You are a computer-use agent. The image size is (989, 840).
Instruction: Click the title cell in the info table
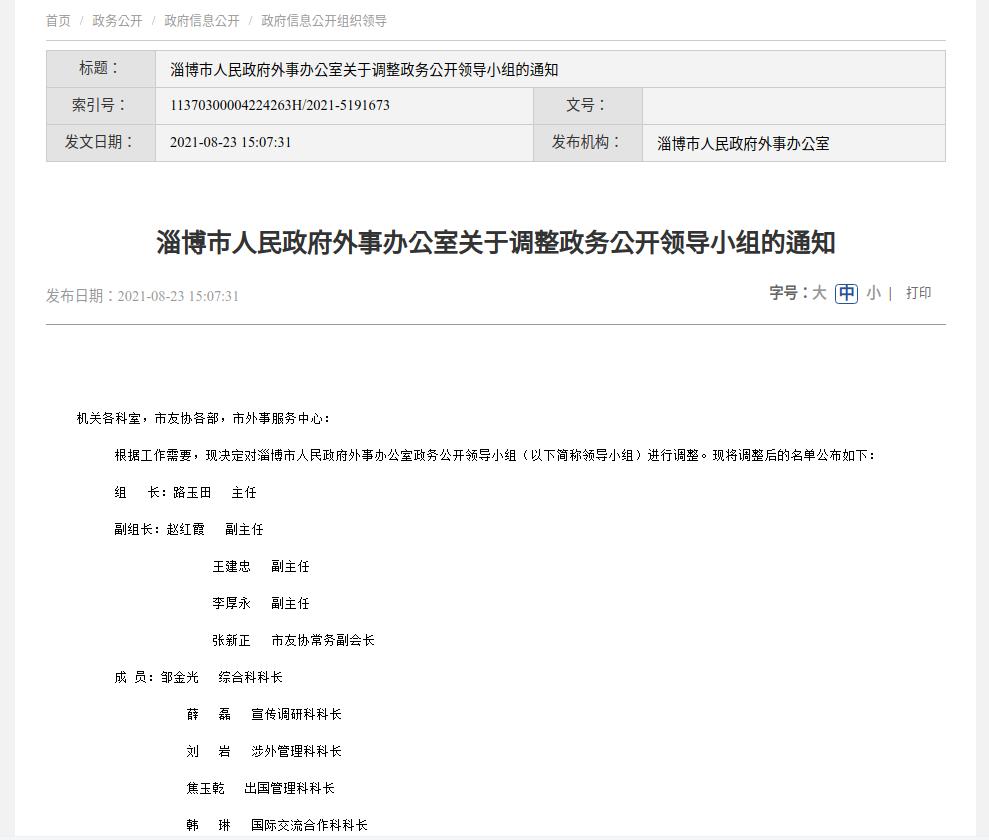tap(550, 69)
